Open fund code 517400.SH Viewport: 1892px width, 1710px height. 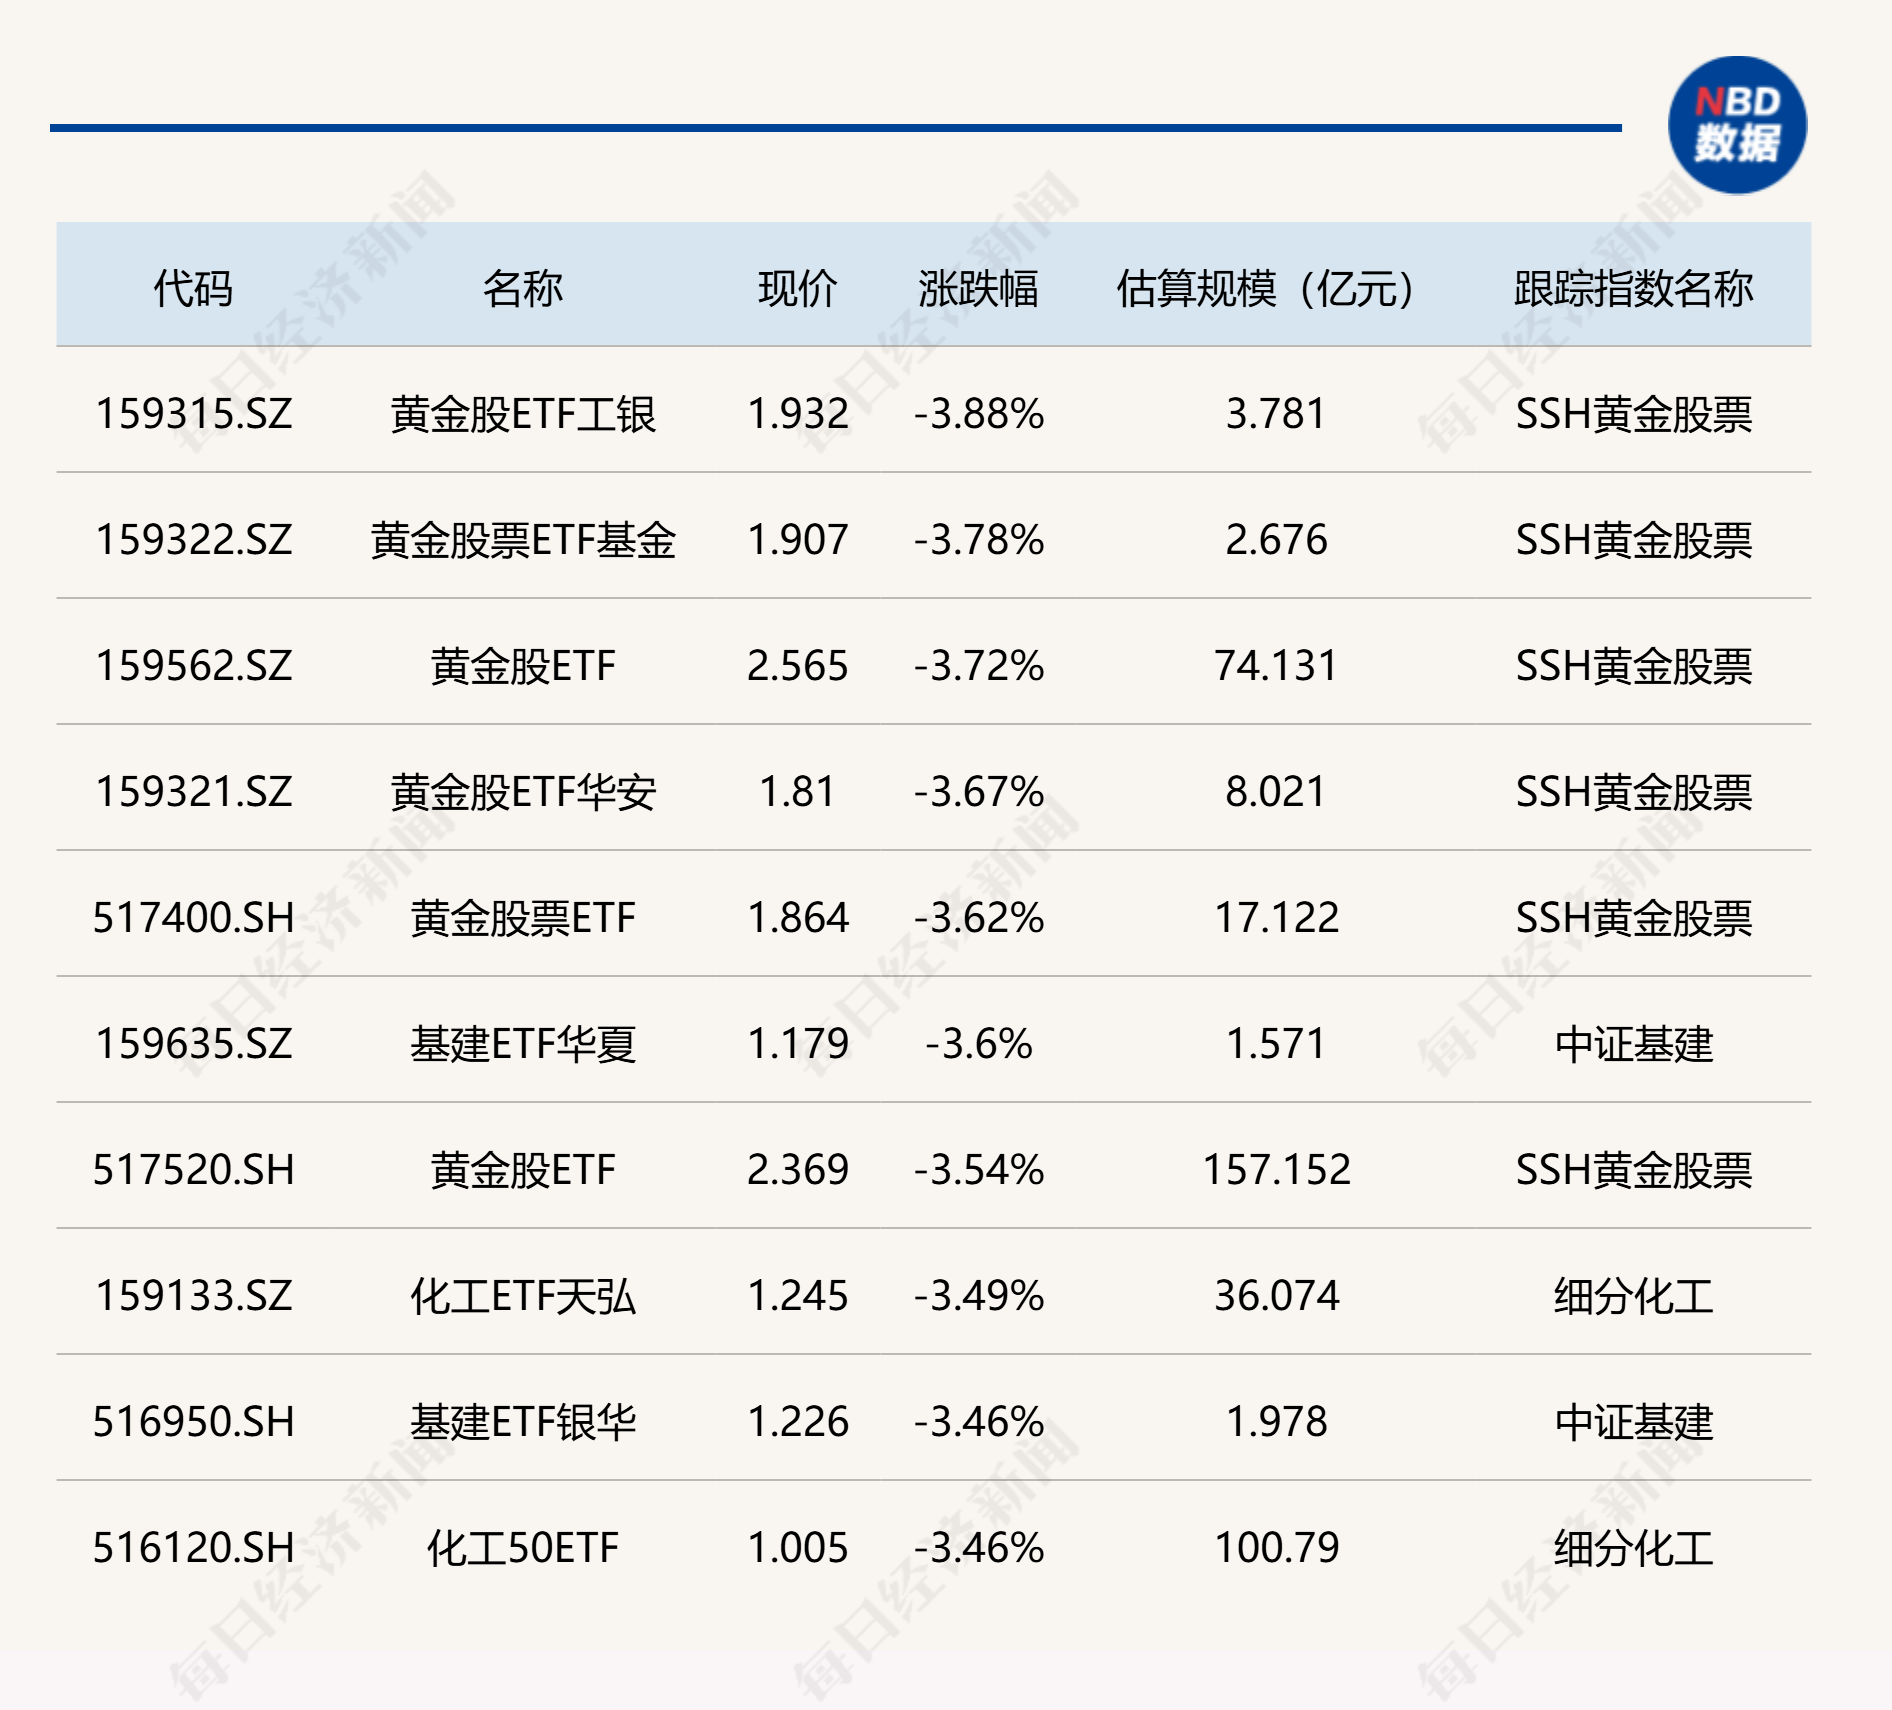coord(194,918)
